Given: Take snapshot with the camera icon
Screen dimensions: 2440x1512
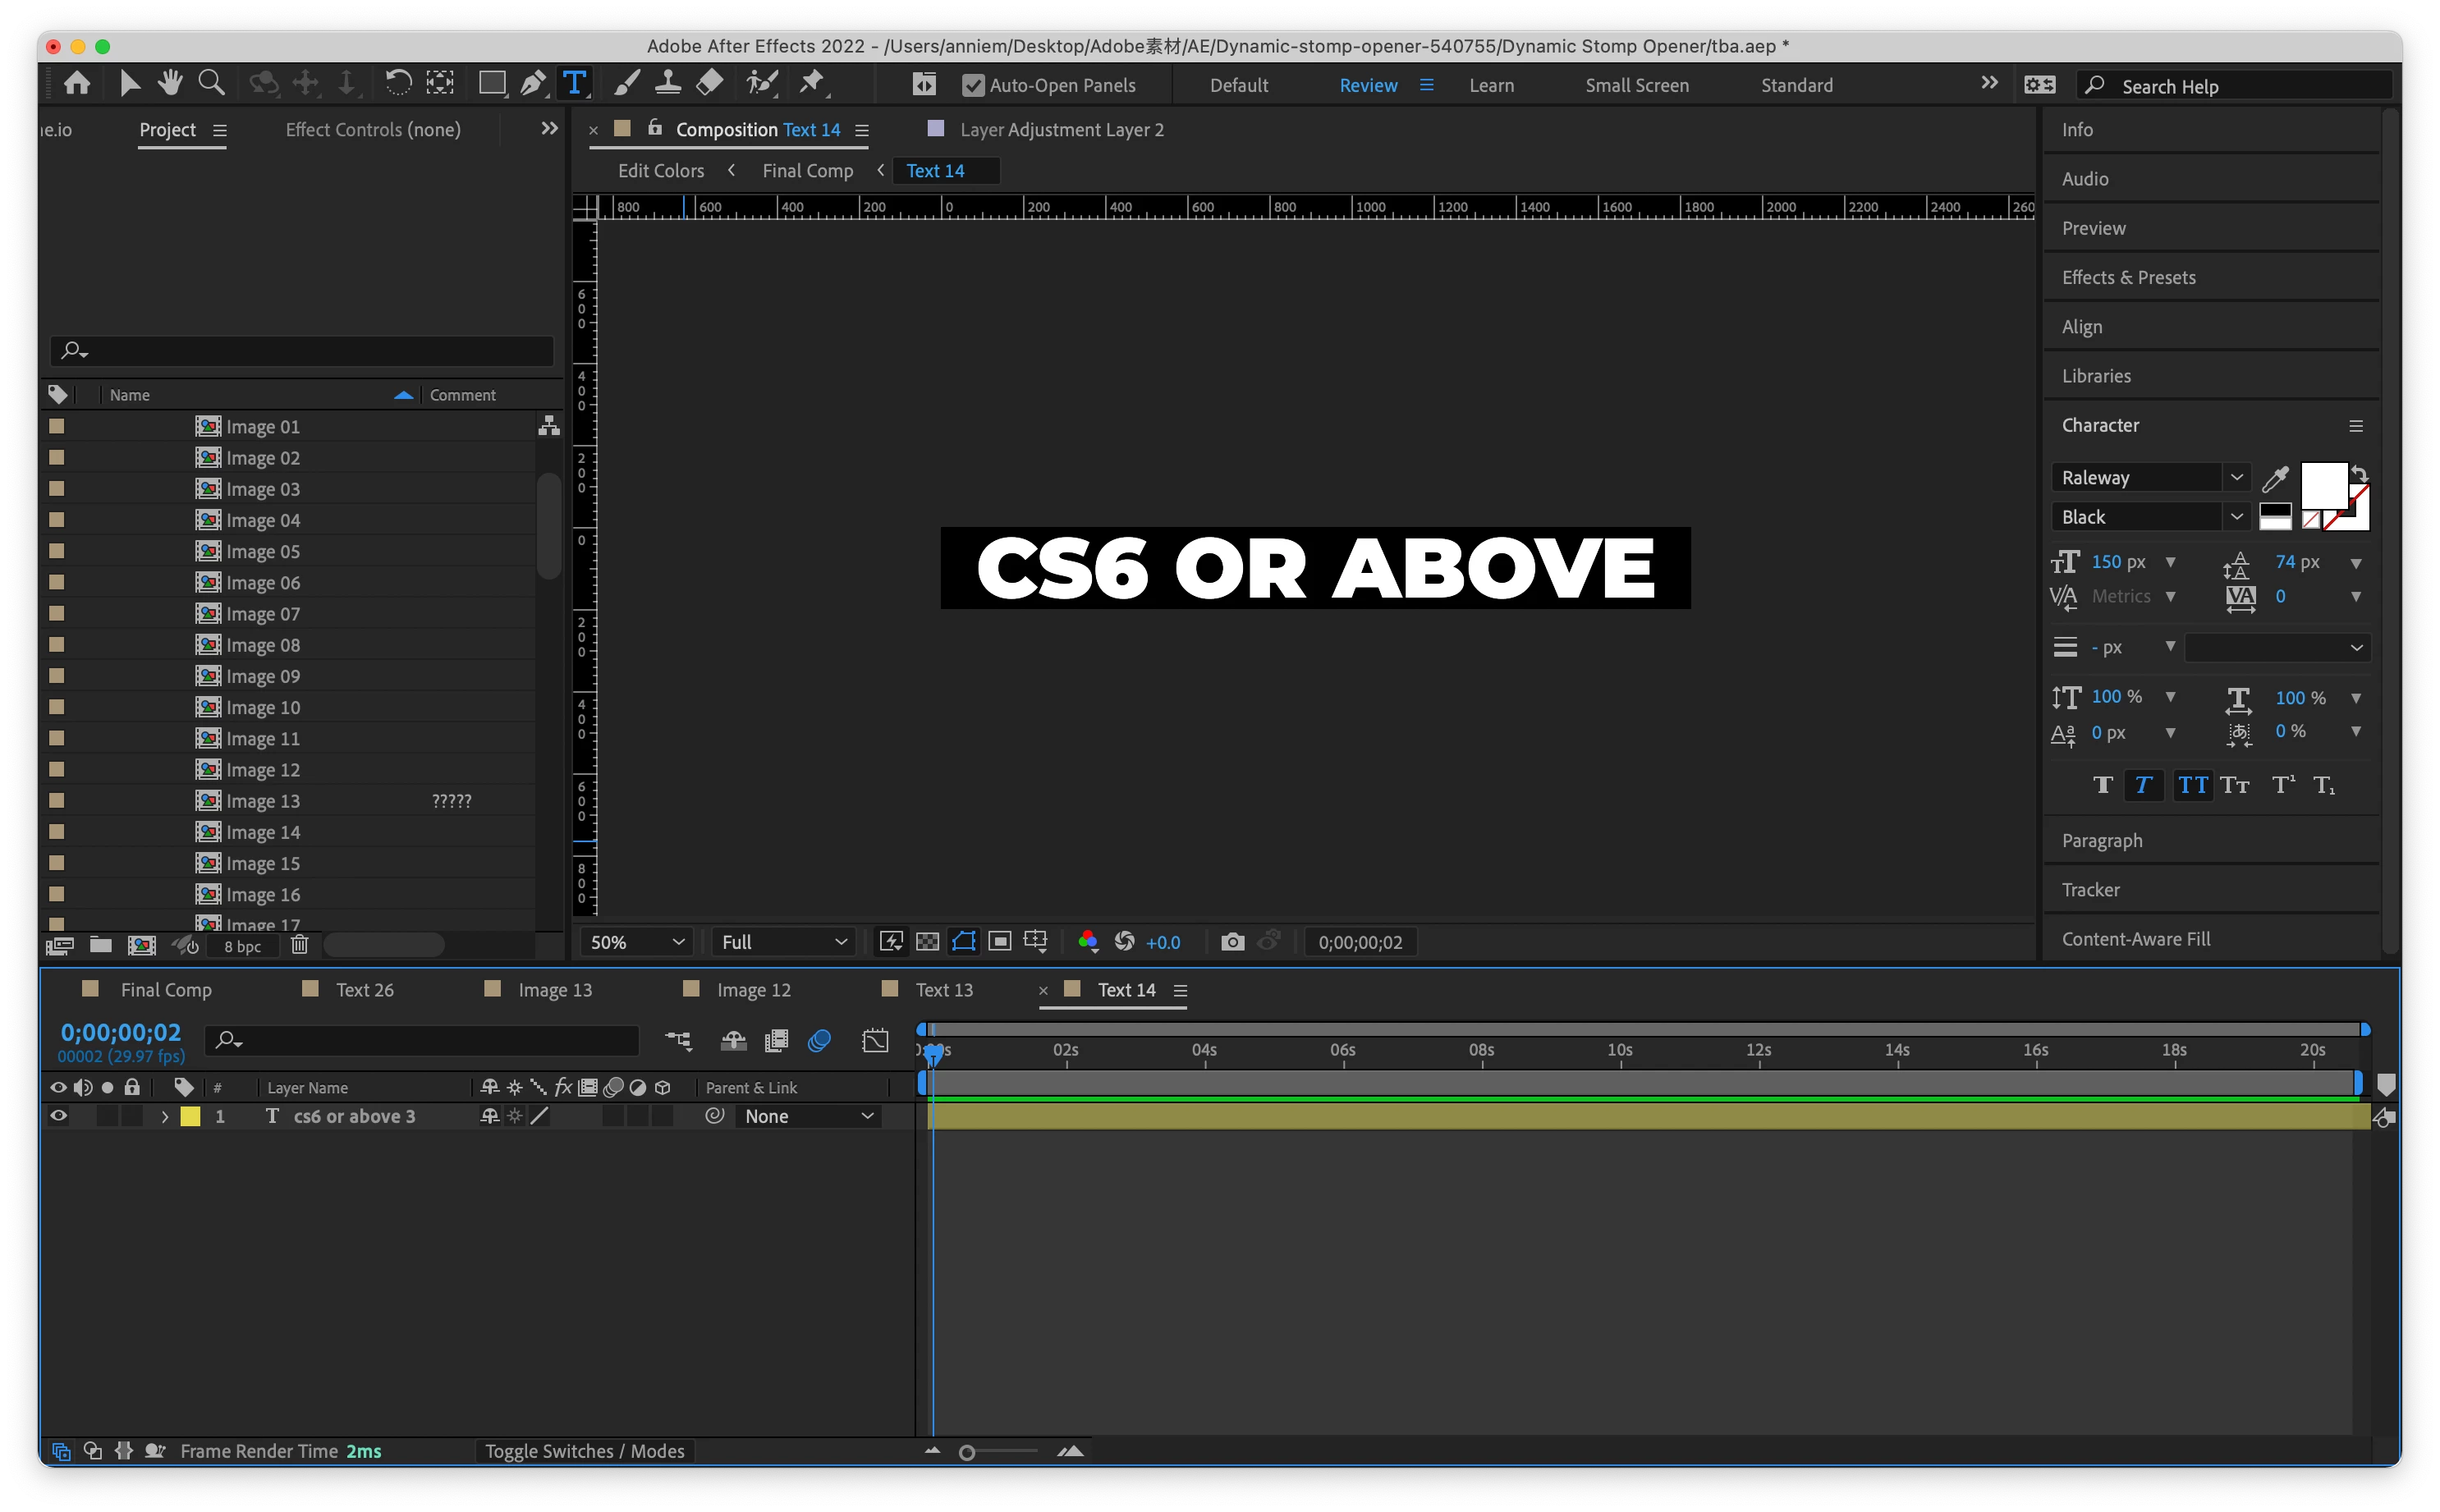Looking at the screenshot, I should tap(1232, 942).
